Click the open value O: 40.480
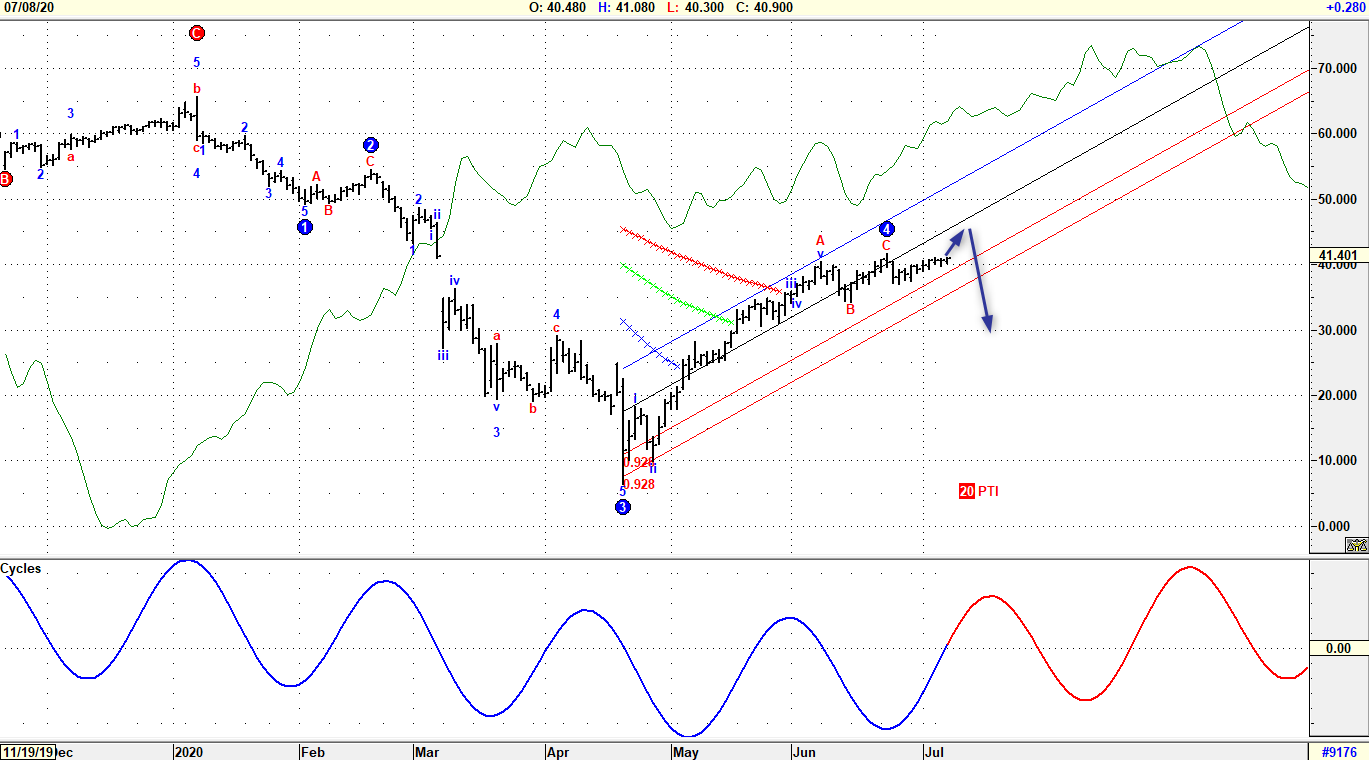 pos(559,7)
